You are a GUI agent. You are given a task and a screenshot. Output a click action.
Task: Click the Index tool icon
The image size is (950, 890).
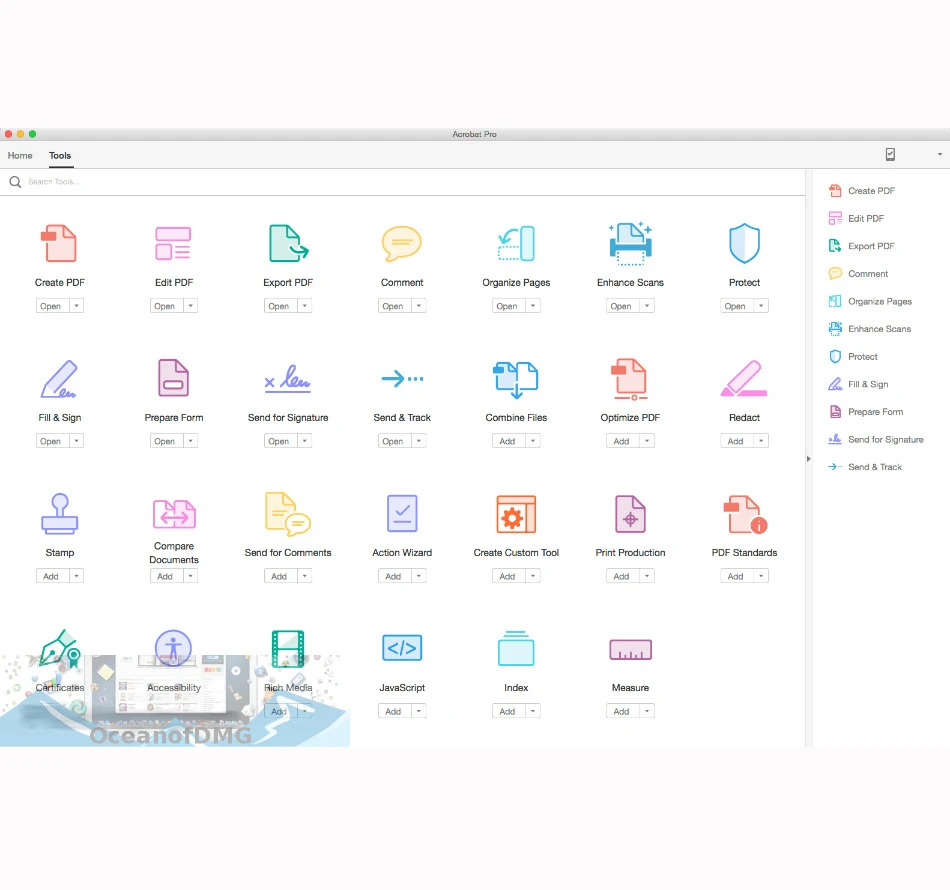click(x=516, y=648)
